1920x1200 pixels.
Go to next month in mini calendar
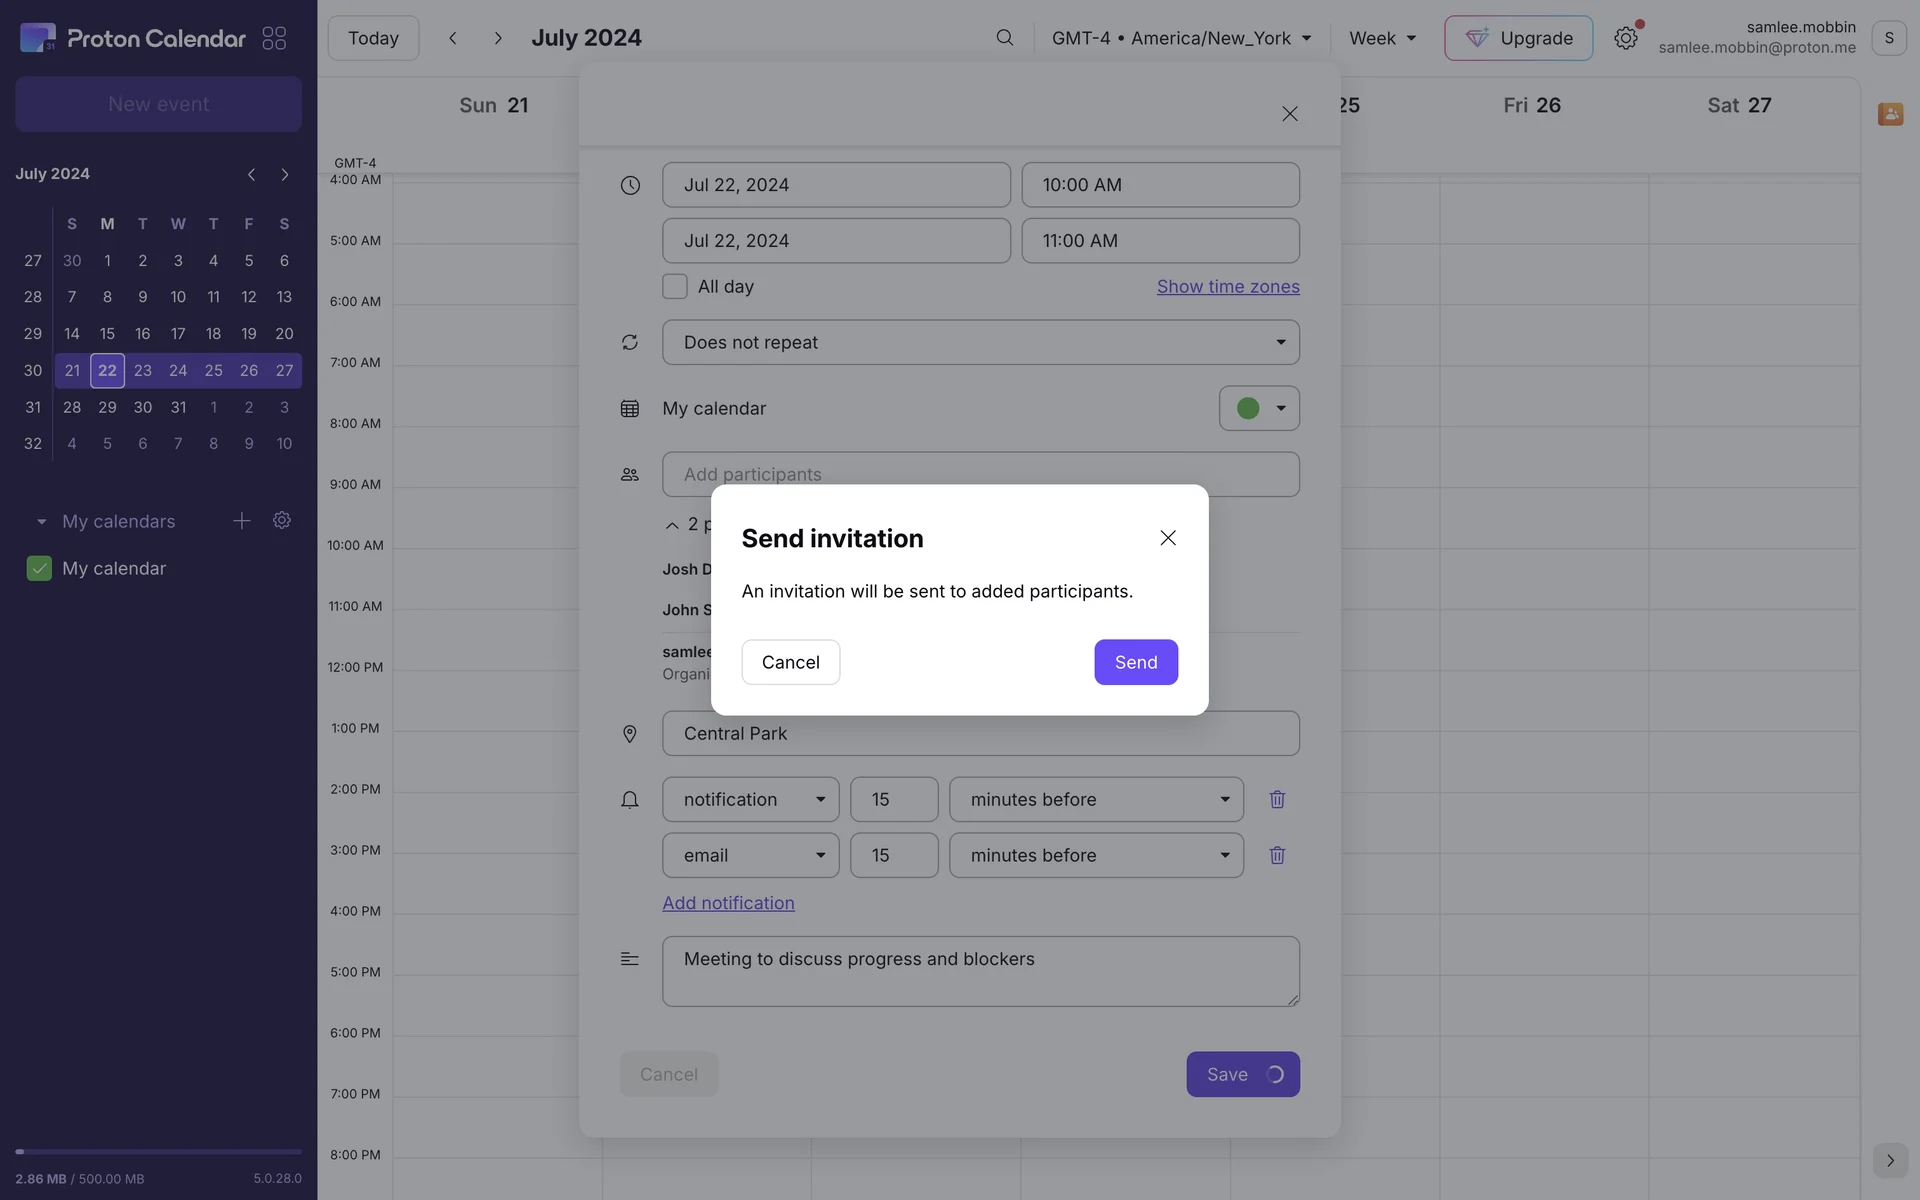coord(285,174)
